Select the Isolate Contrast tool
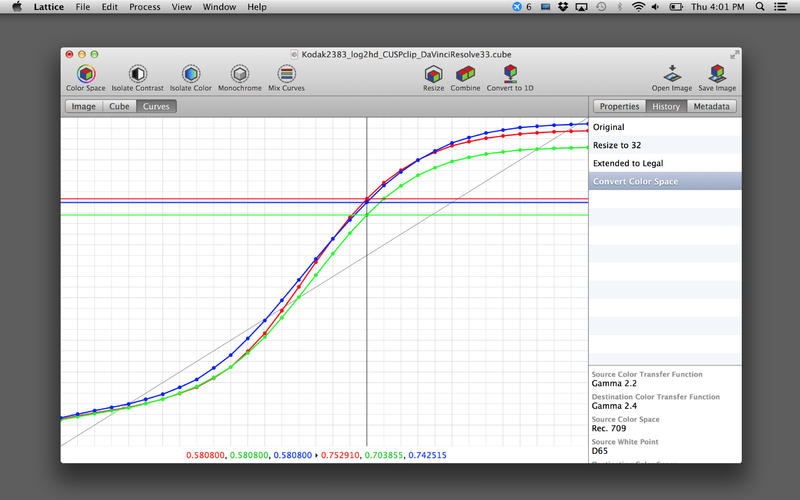This screenshot has height=500, width=800. pyautogui.click(x=137, y=74)
